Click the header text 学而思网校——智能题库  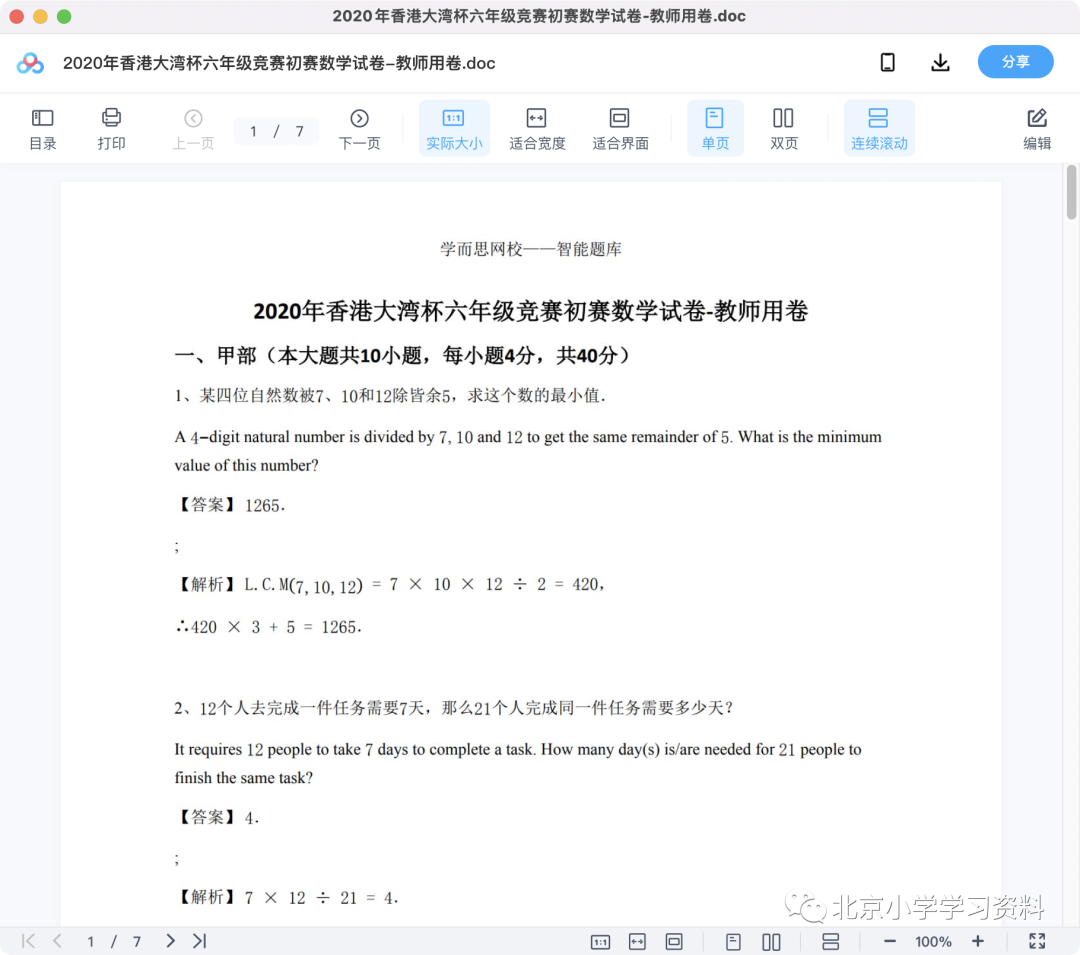(530, 249)
